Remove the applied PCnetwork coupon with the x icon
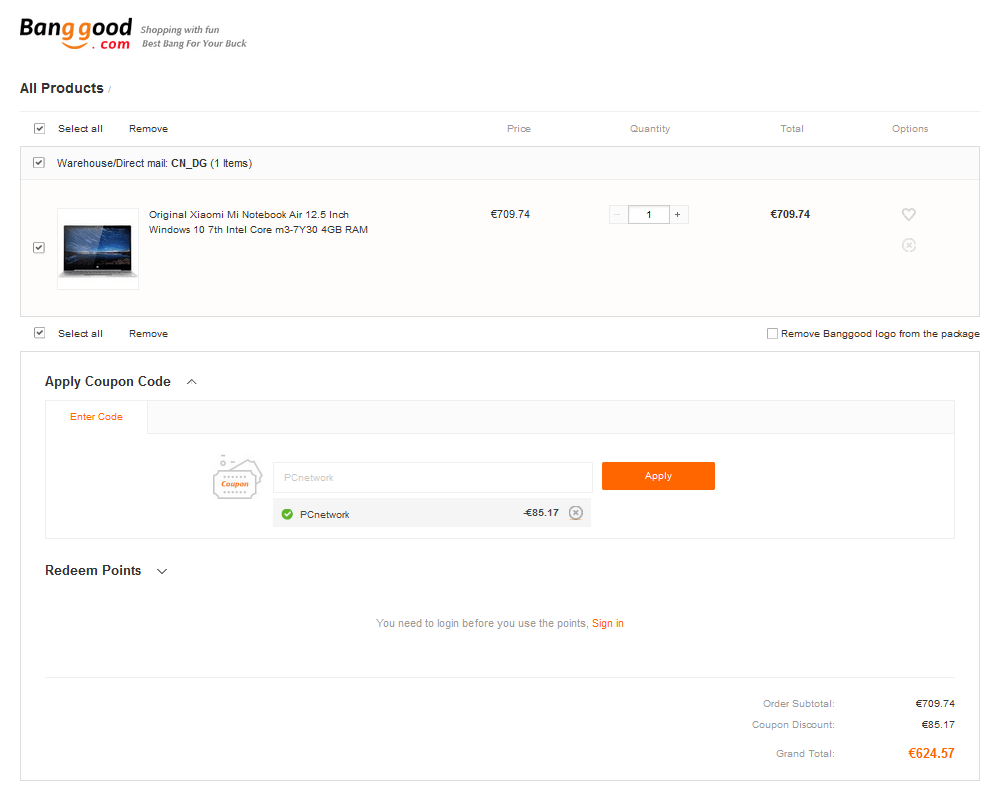This screenshot has height=788, width=991. (x=575, y=512)
